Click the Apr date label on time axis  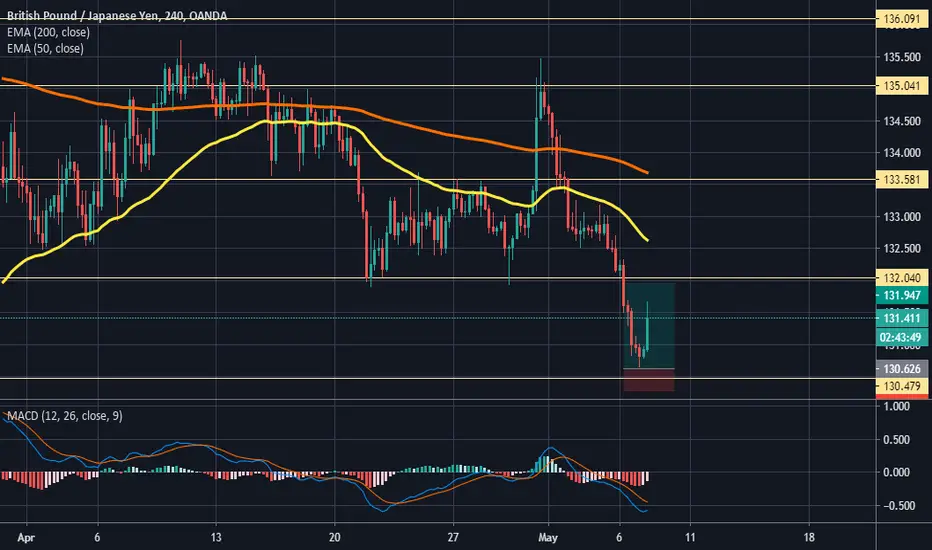[26, 538]
